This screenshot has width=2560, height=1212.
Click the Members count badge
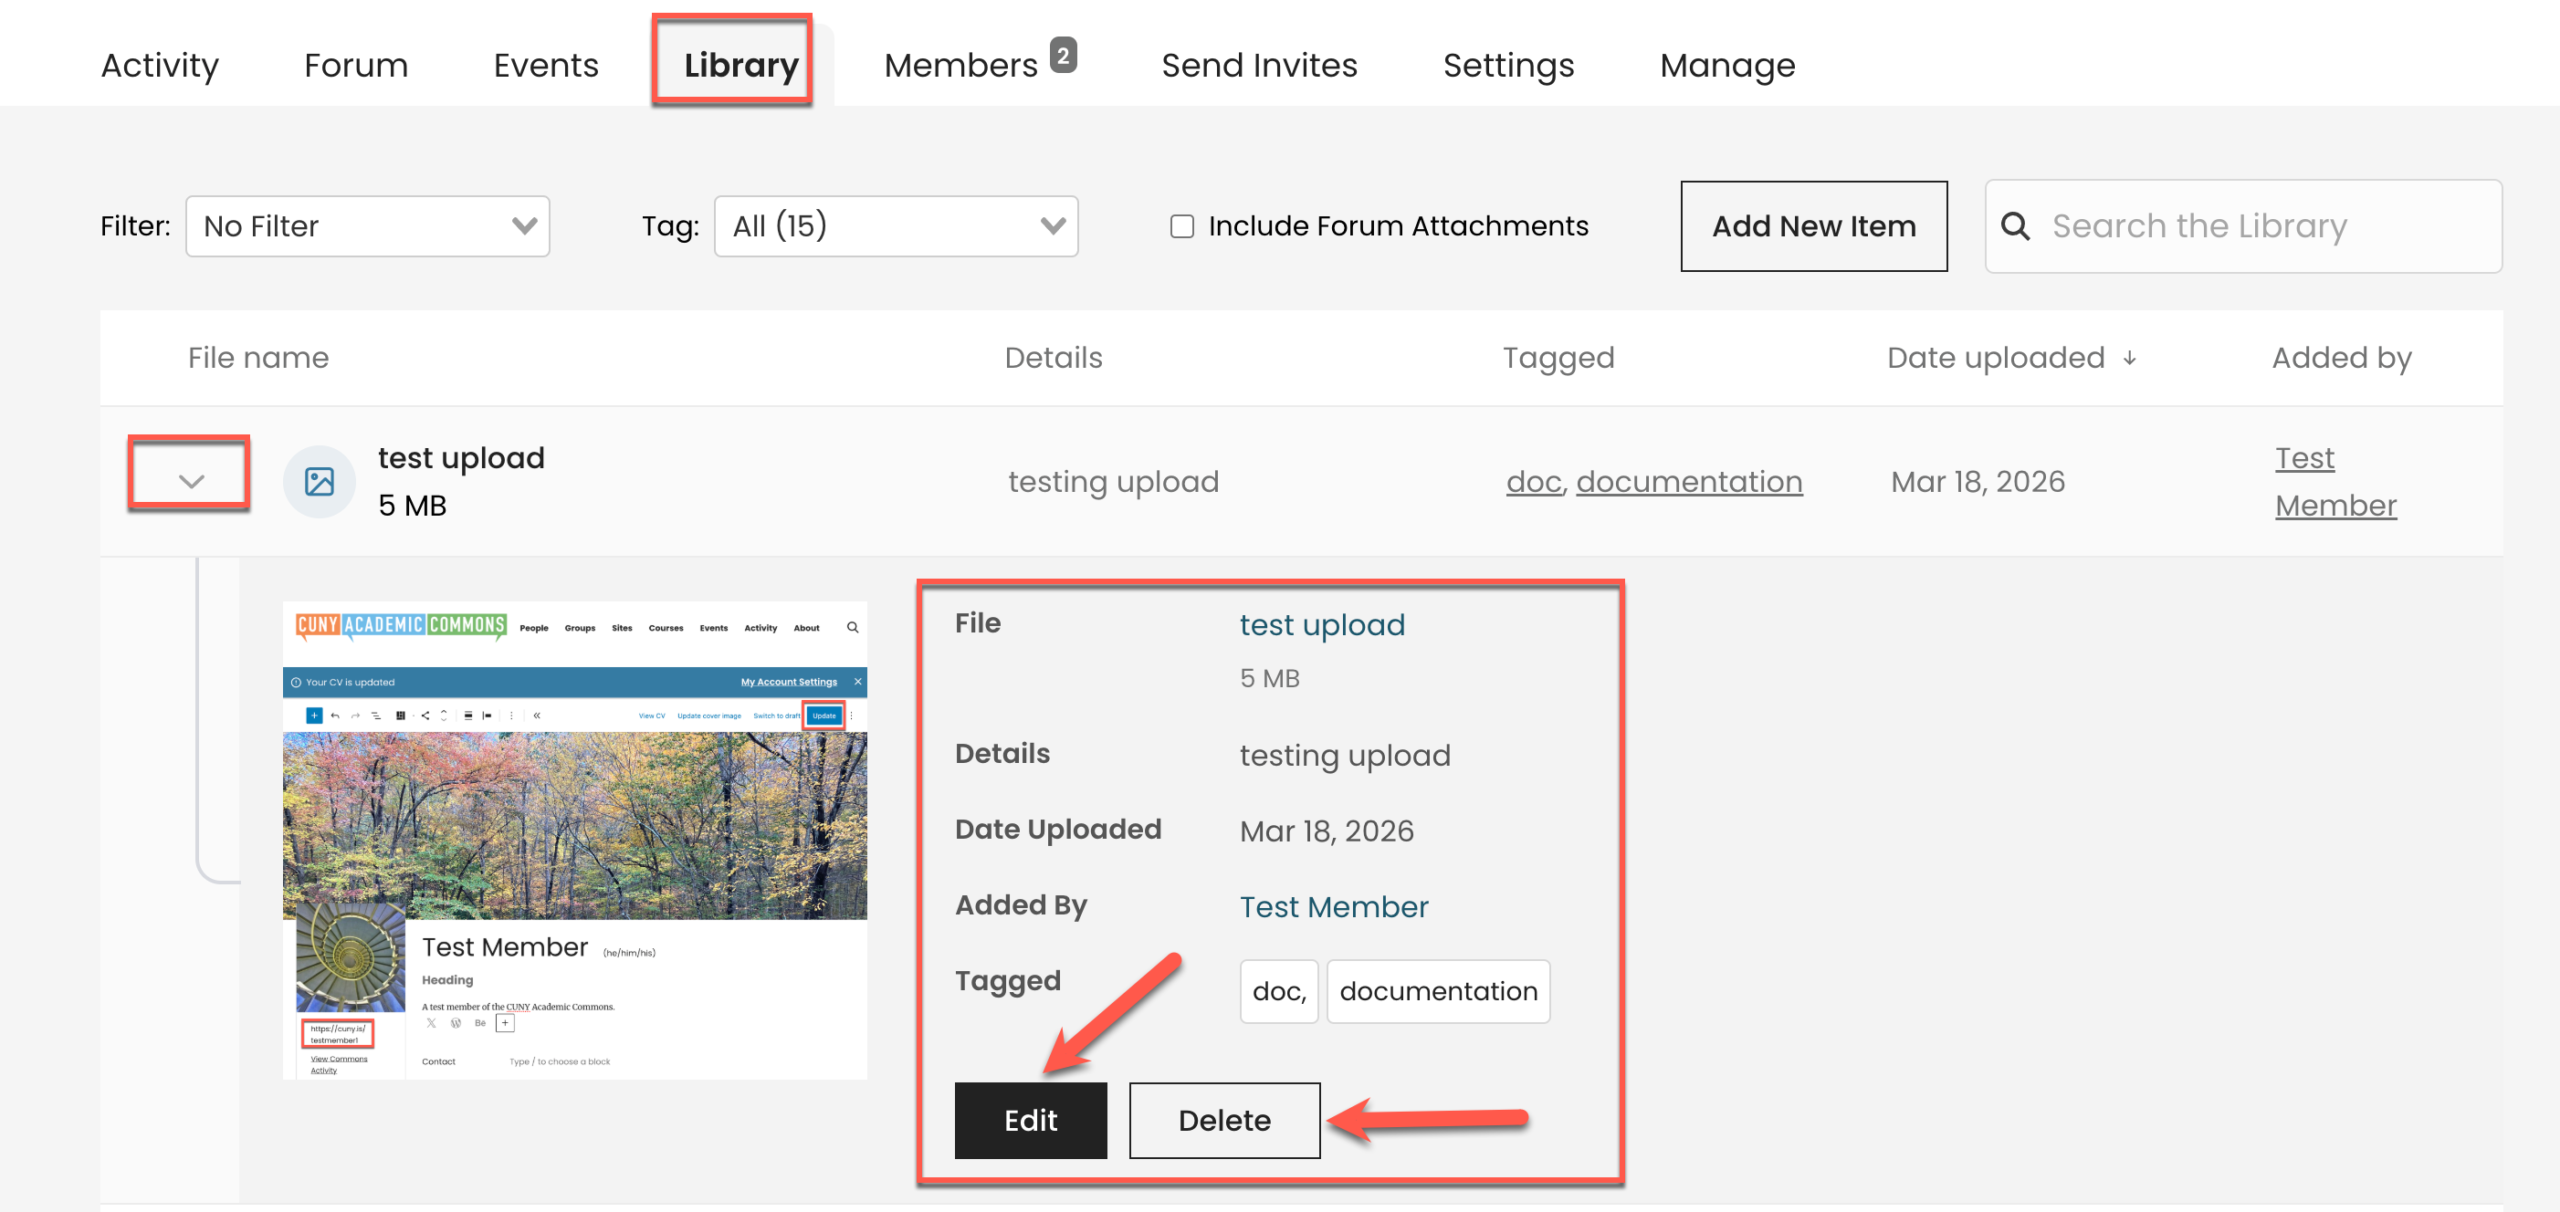[1063, 55]
